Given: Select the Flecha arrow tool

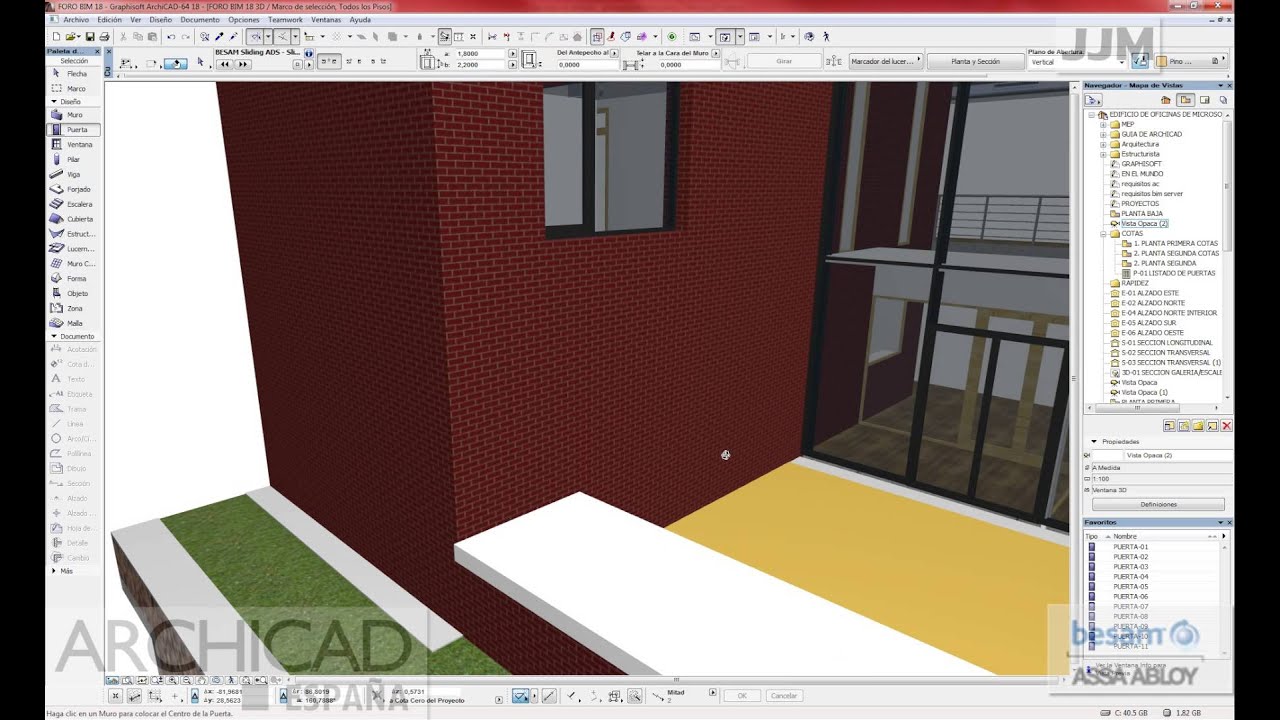Looking at the screenshot, I should [x=74, y=74].
